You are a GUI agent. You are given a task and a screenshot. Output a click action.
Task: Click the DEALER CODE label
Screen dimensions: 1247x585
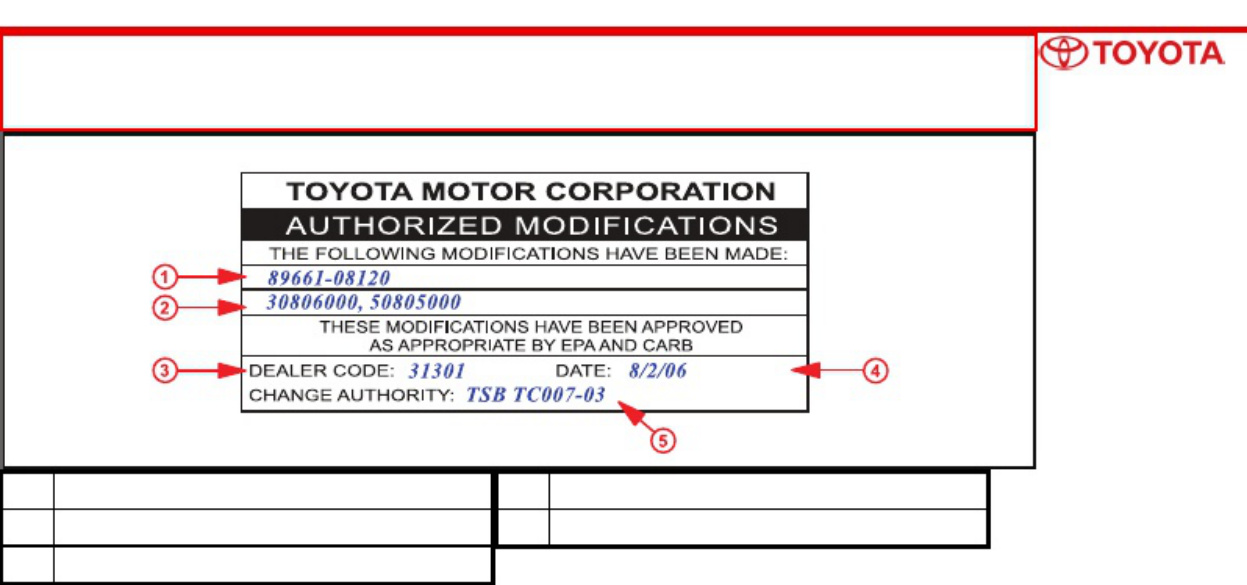(322, 370)
